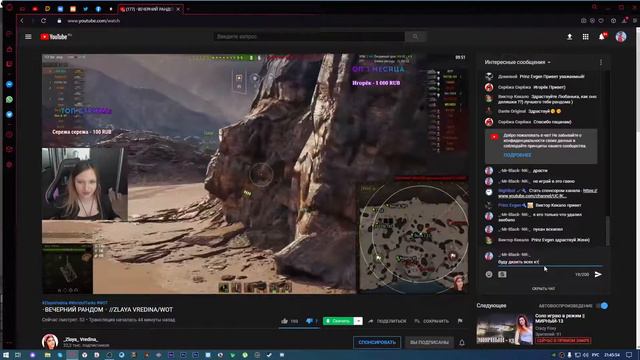Open the ПОДРОБНЕЕ link in chat notice

[x=517, y=155]
